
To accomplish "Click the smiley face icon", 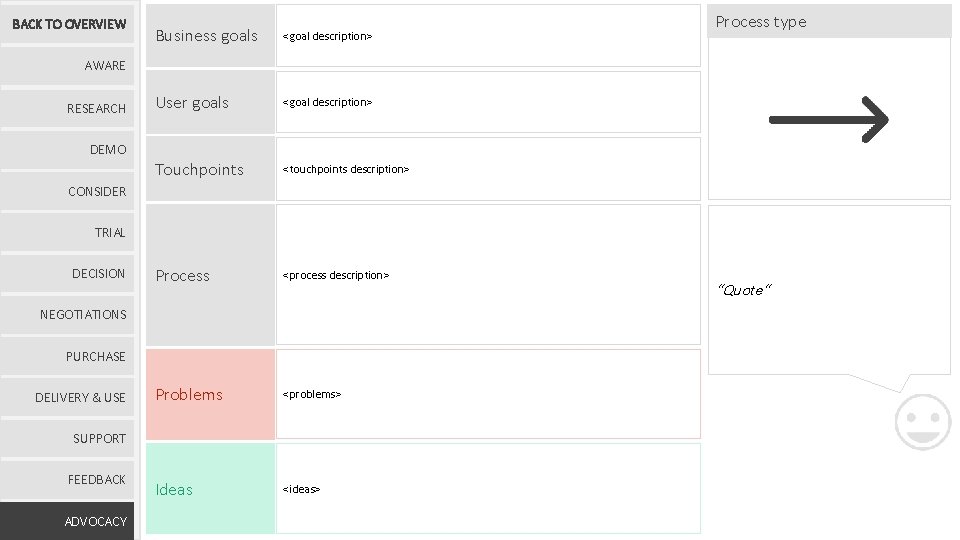I will [x=922, y=421].
